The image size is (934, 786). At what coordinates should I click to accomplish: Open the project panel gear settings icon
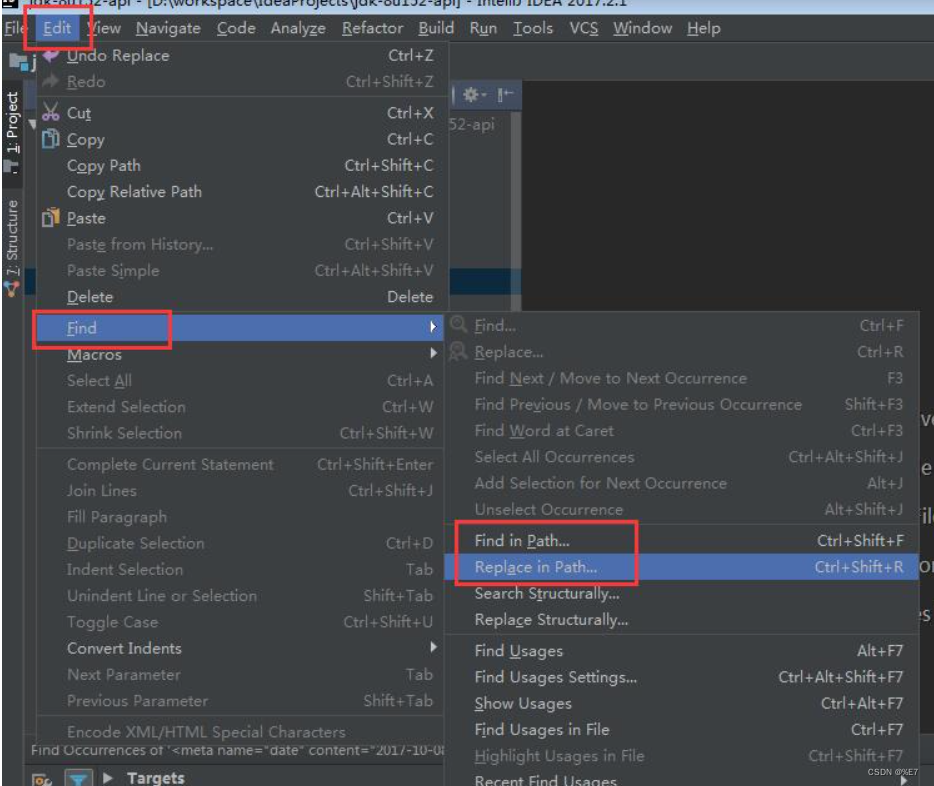coord(472,95)
